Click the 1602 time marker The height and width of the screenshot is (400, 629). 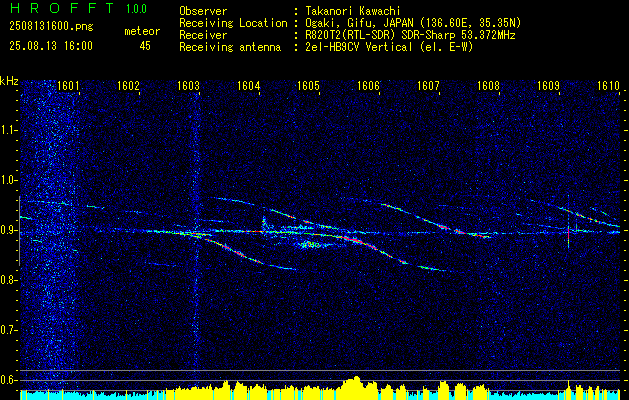(128, 86)
